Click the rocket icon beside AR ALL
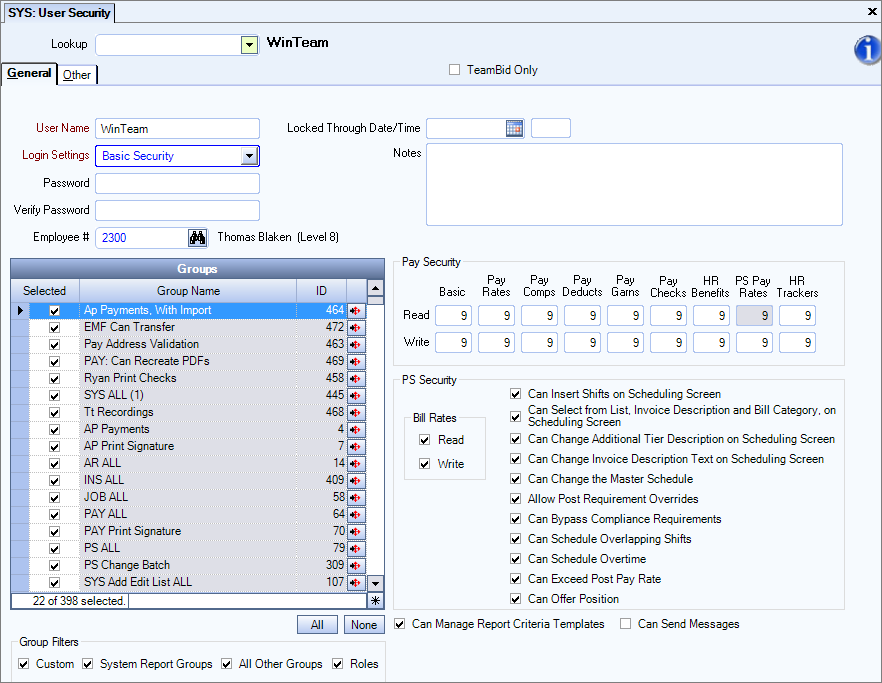882x683 pixels. 356,463
